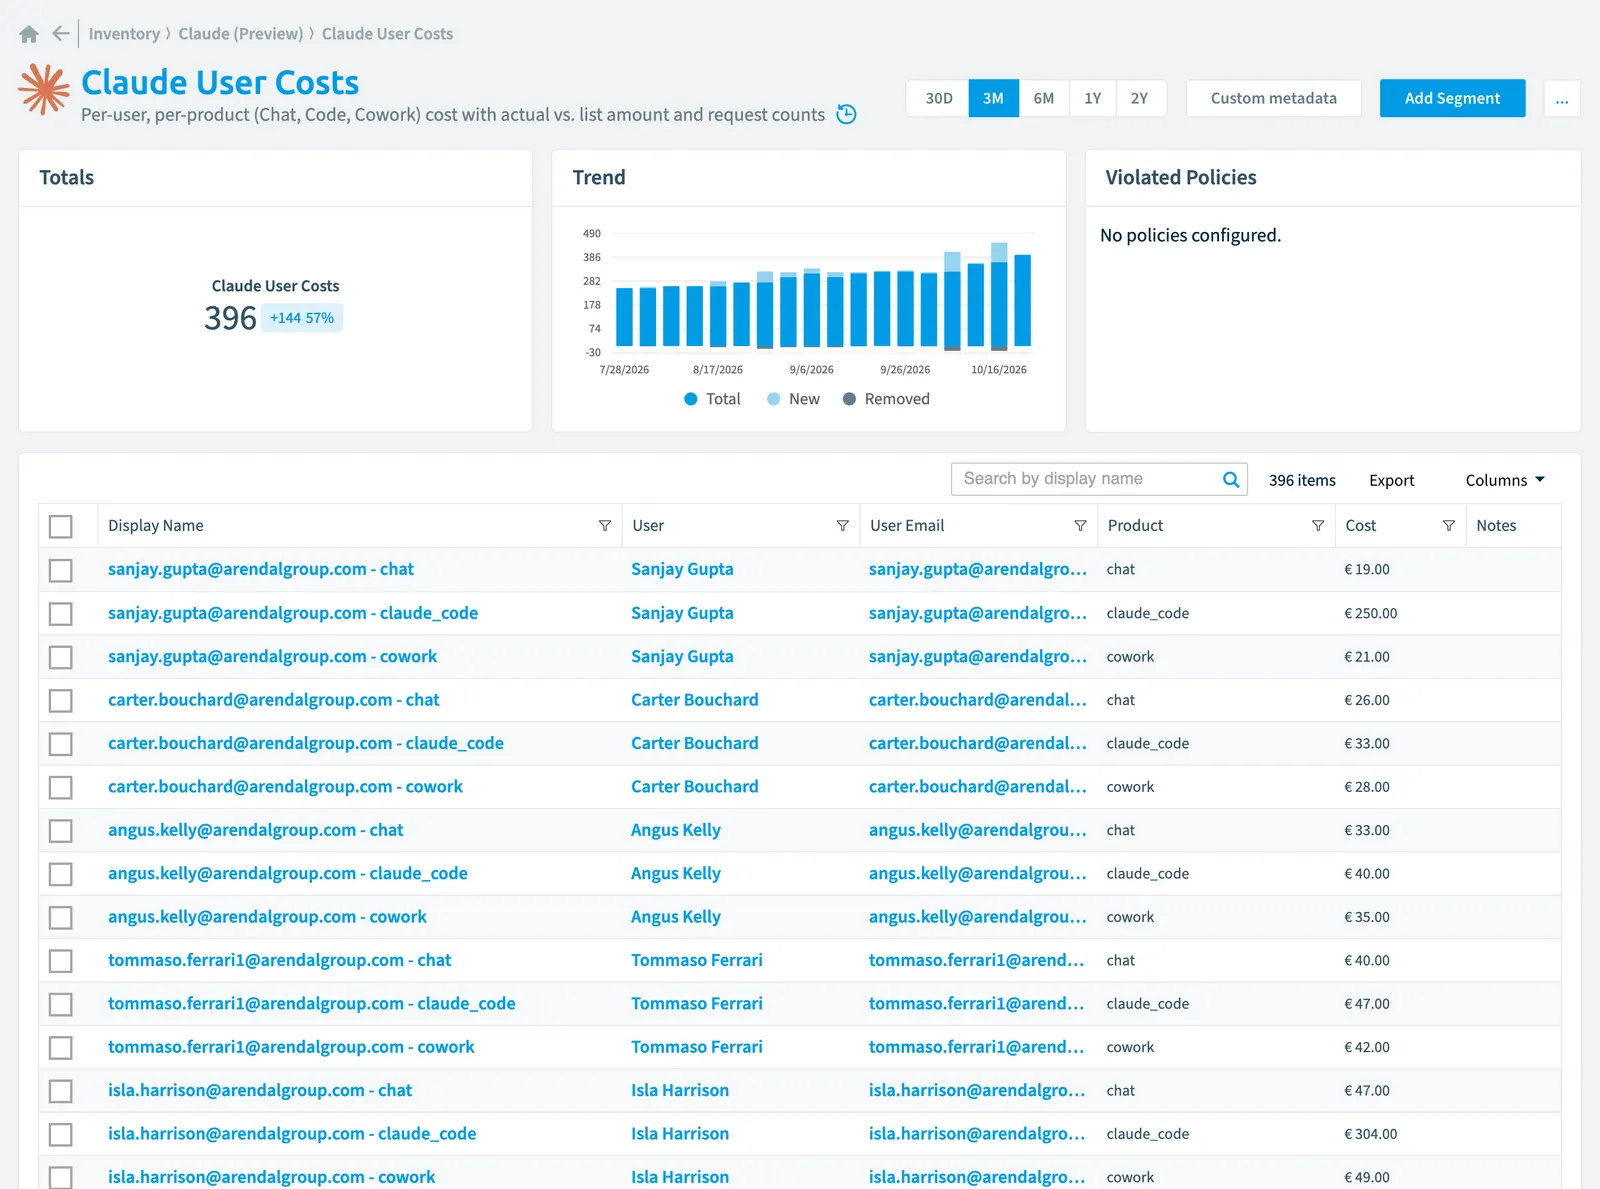Toggle the New series in the legend
This screenshot has height=1189, width=1600.
point(793,399)
